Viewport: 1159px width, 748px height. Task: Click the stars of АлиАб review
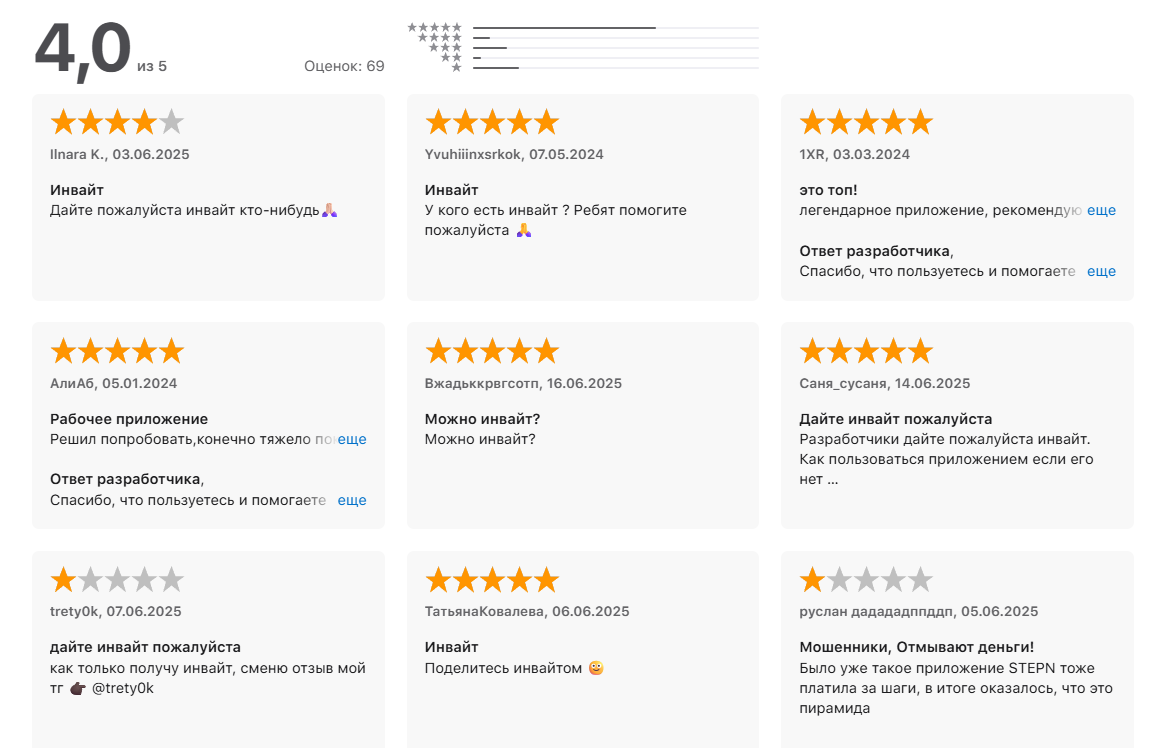(x=117, y=351)
